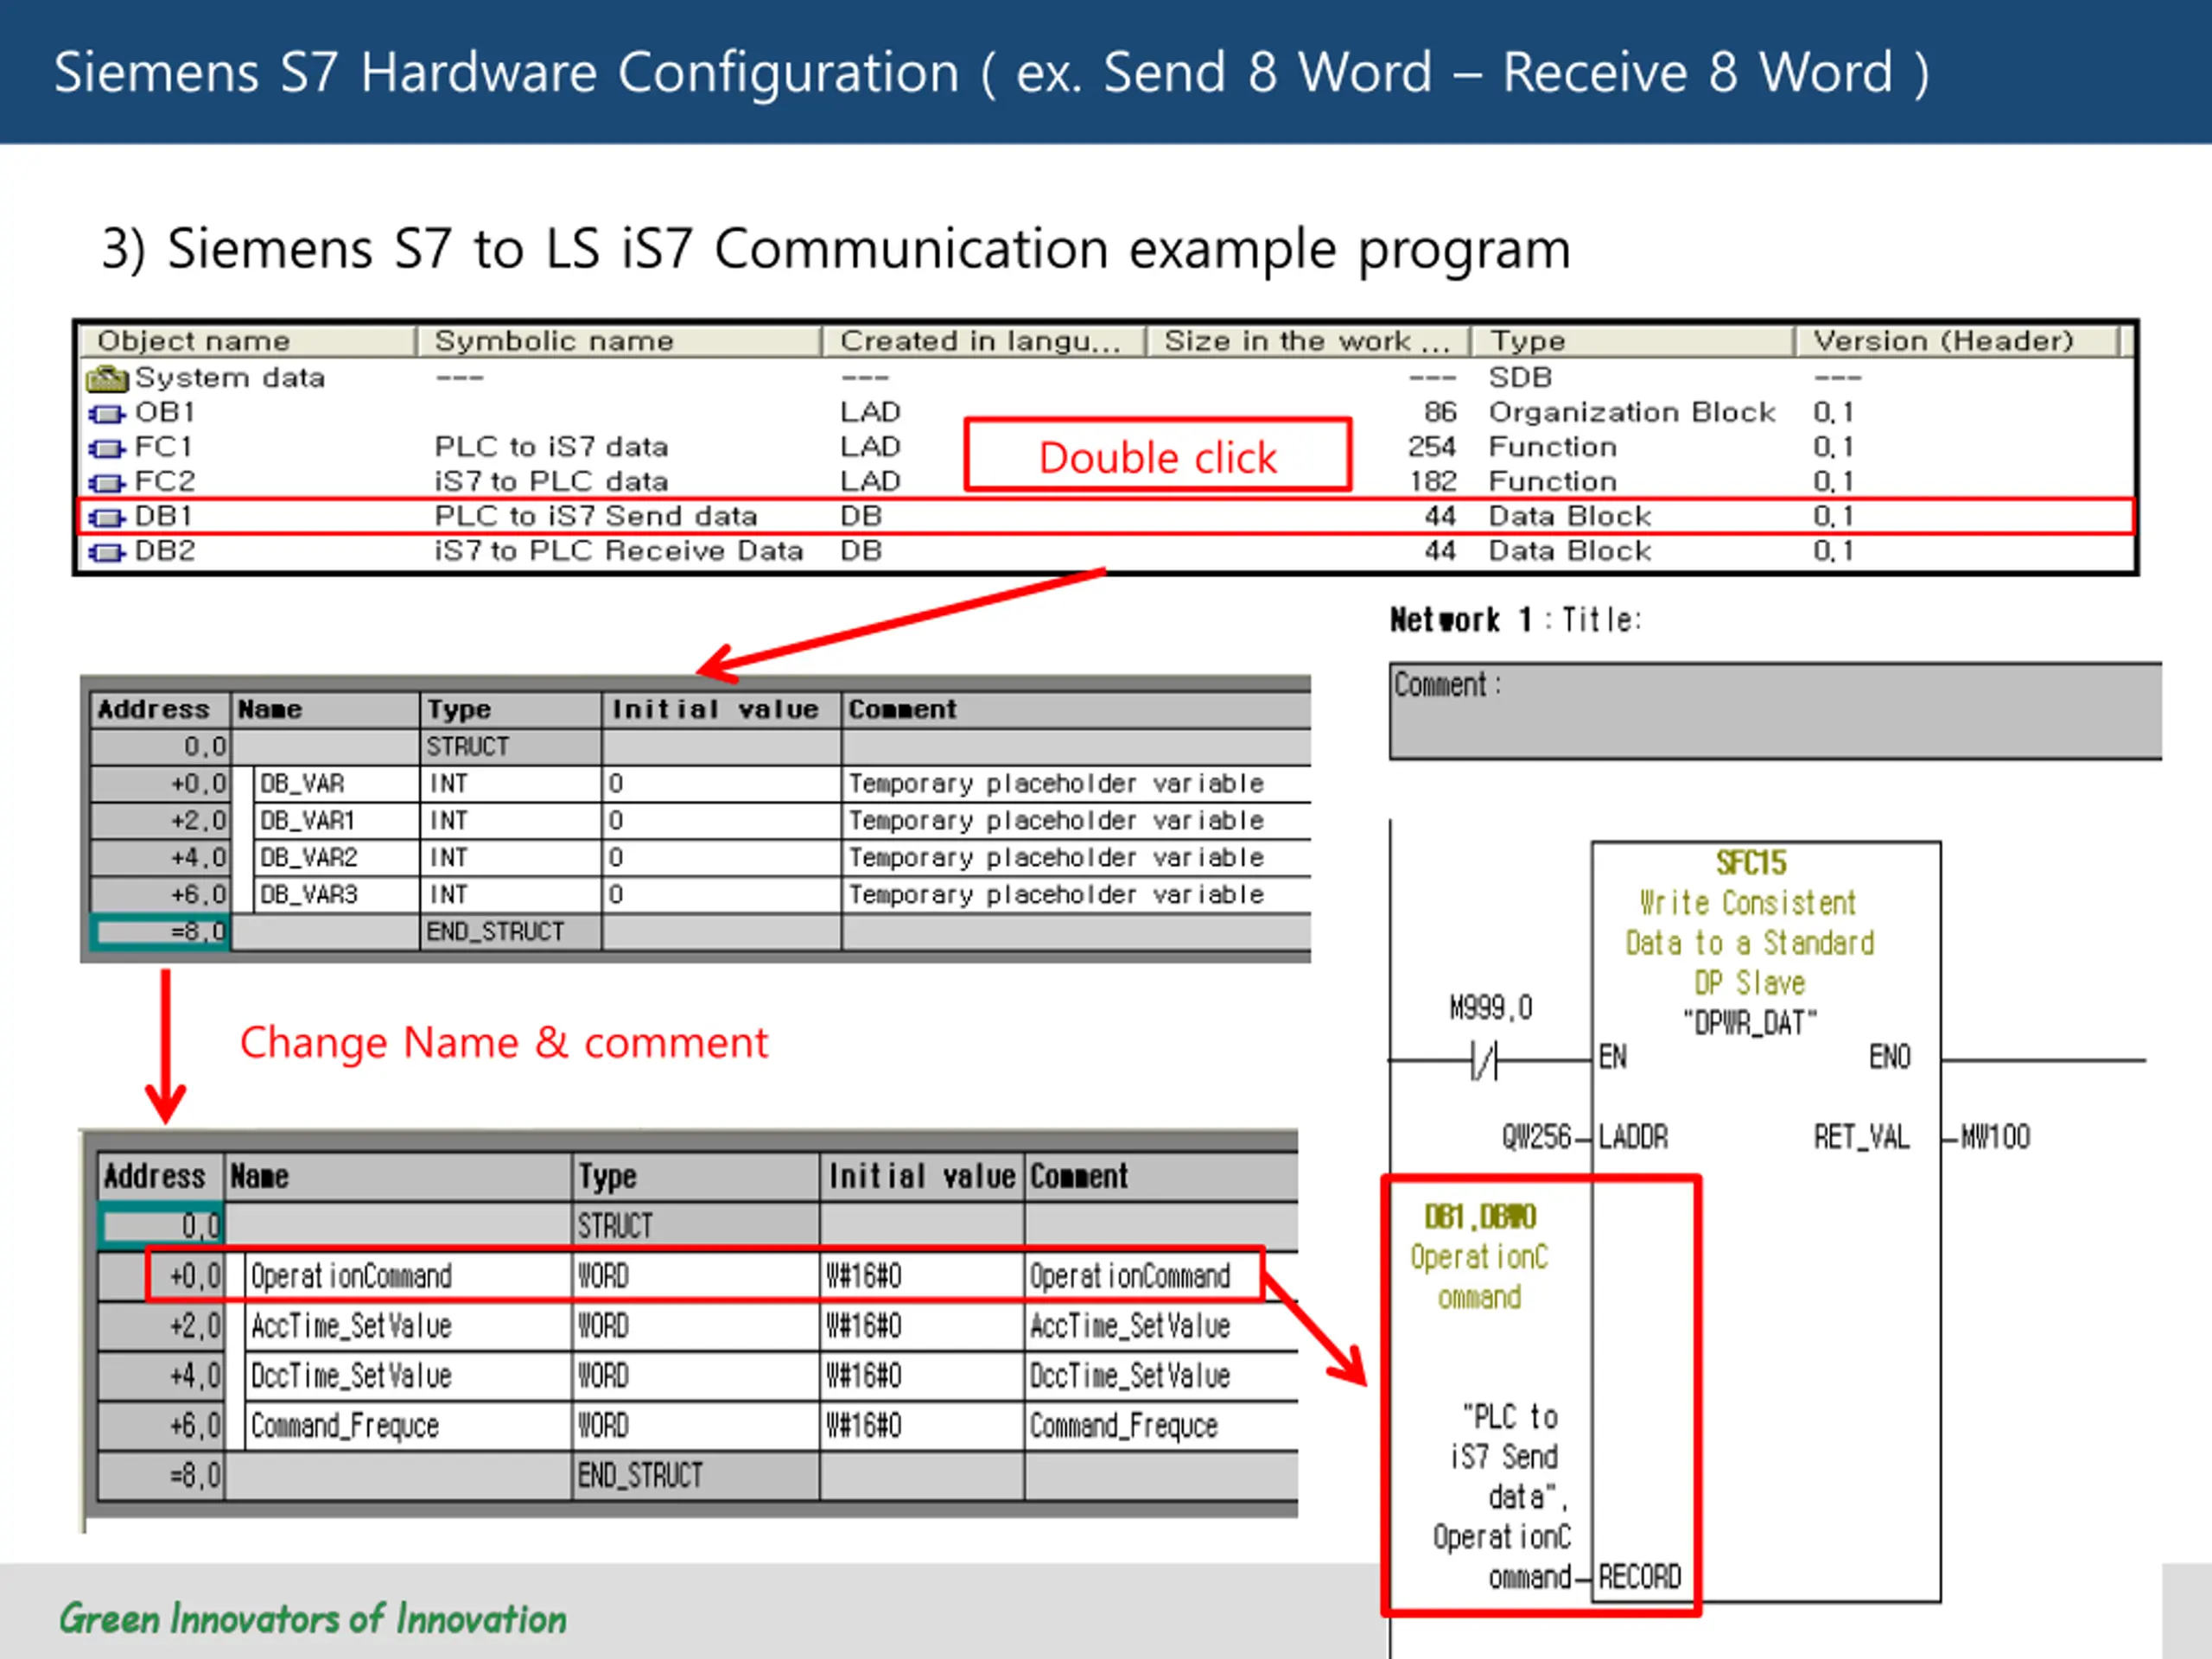Sort by Symbolic name column header
Image resolution: width=2212 pixels, height=1659 pixels.
[619, 341]
